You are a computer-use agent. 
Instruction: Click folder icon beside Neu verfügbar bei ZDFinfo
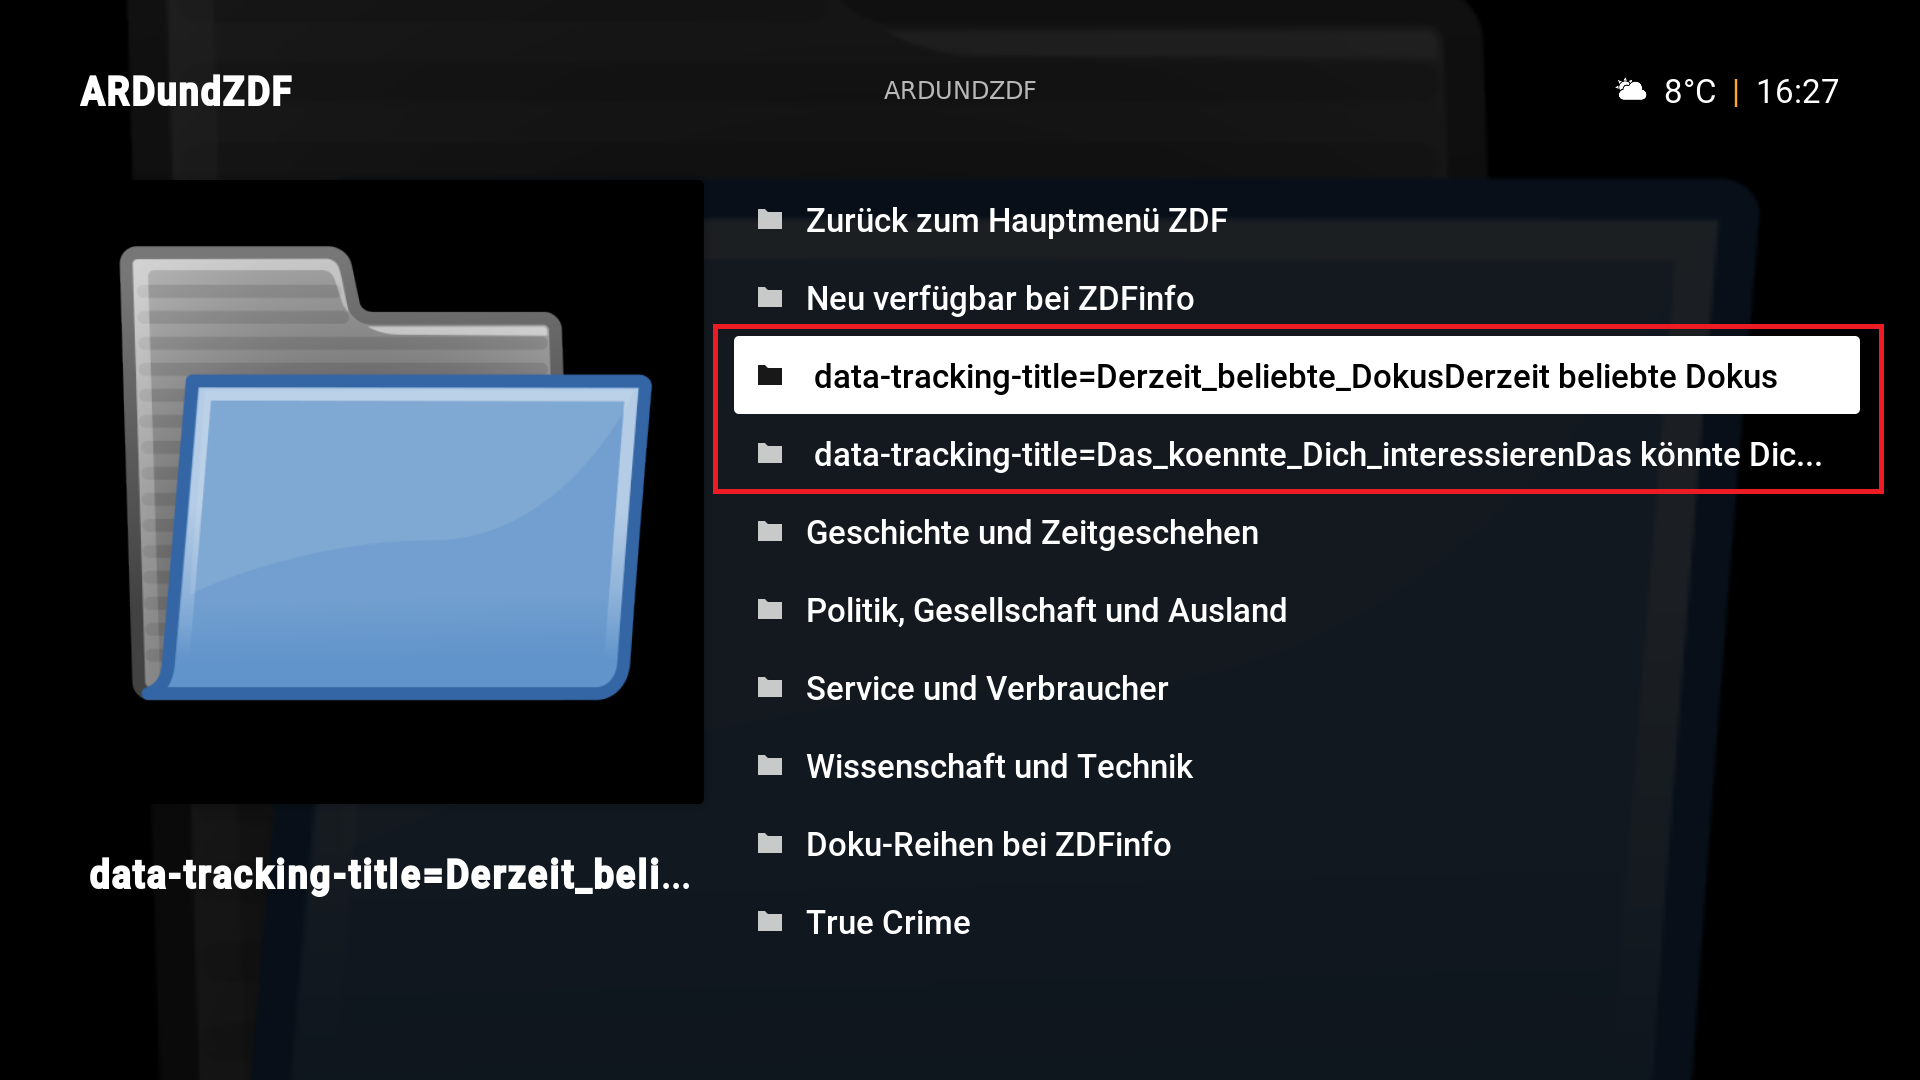[x=770, y=297]
